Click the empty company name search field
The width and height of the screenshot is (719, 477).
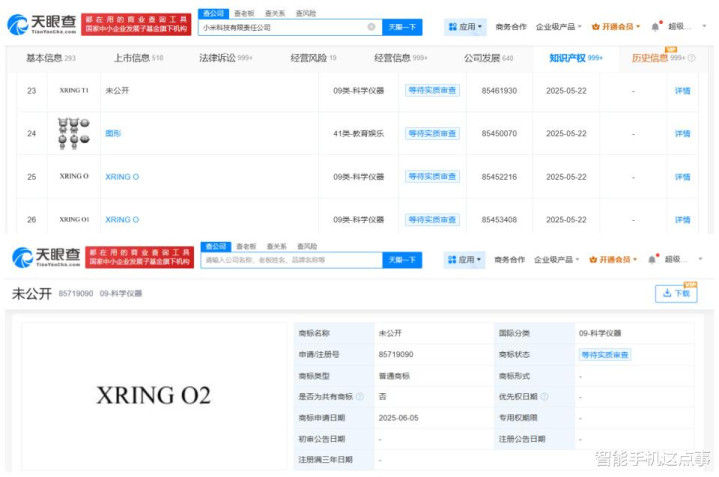[292, 261]
